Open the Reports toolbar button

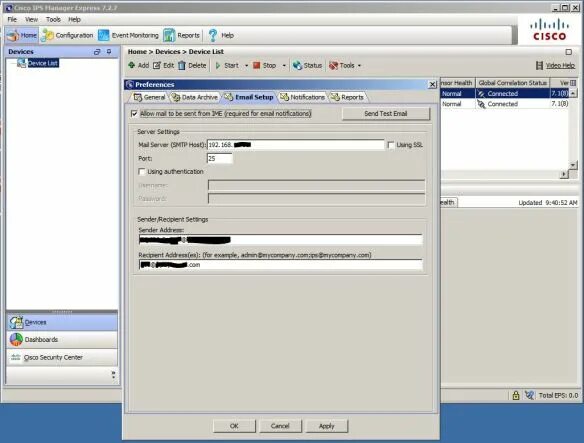point(182,35)
